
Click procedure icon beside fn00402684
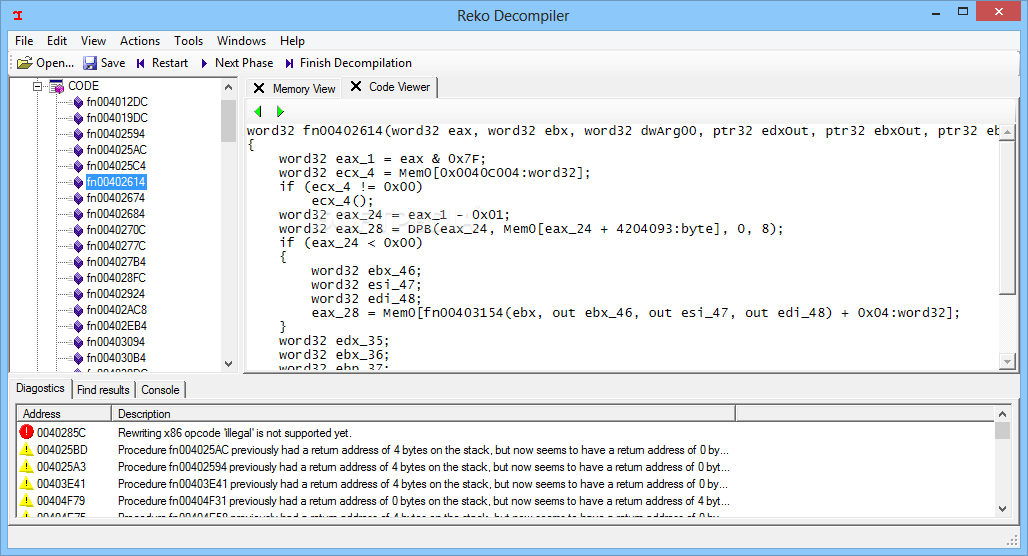point(78,214)
